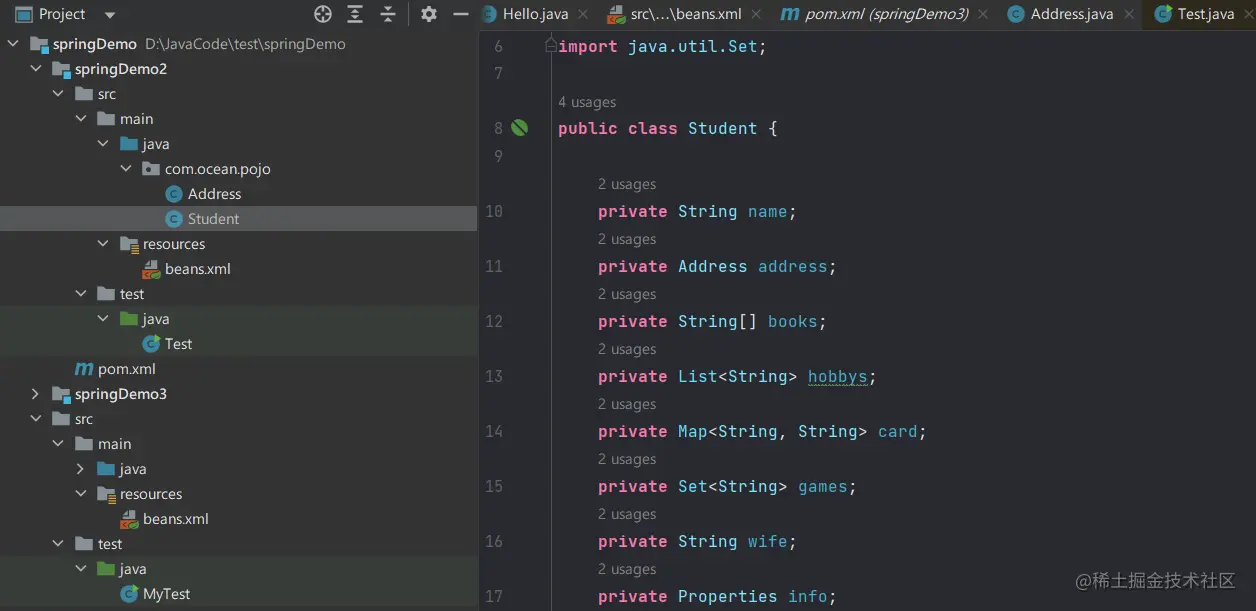The width and height of the screenshot is (1256, 611).
Task: Switch to pom.xml (springDemo3) tab
Action: (888, 14)
